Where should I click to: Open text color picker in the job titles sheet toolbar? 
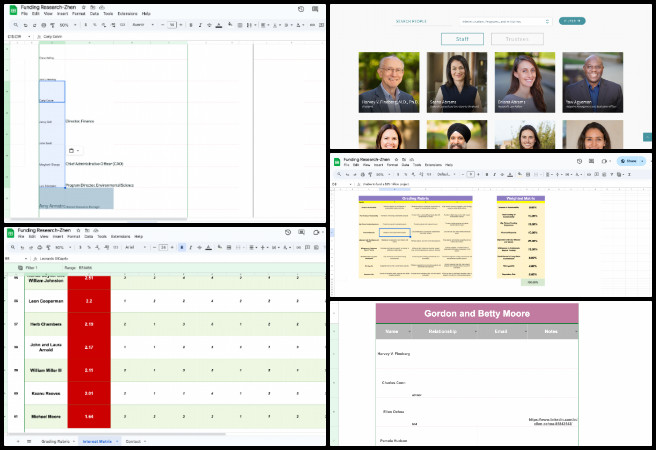pos(218,25)
